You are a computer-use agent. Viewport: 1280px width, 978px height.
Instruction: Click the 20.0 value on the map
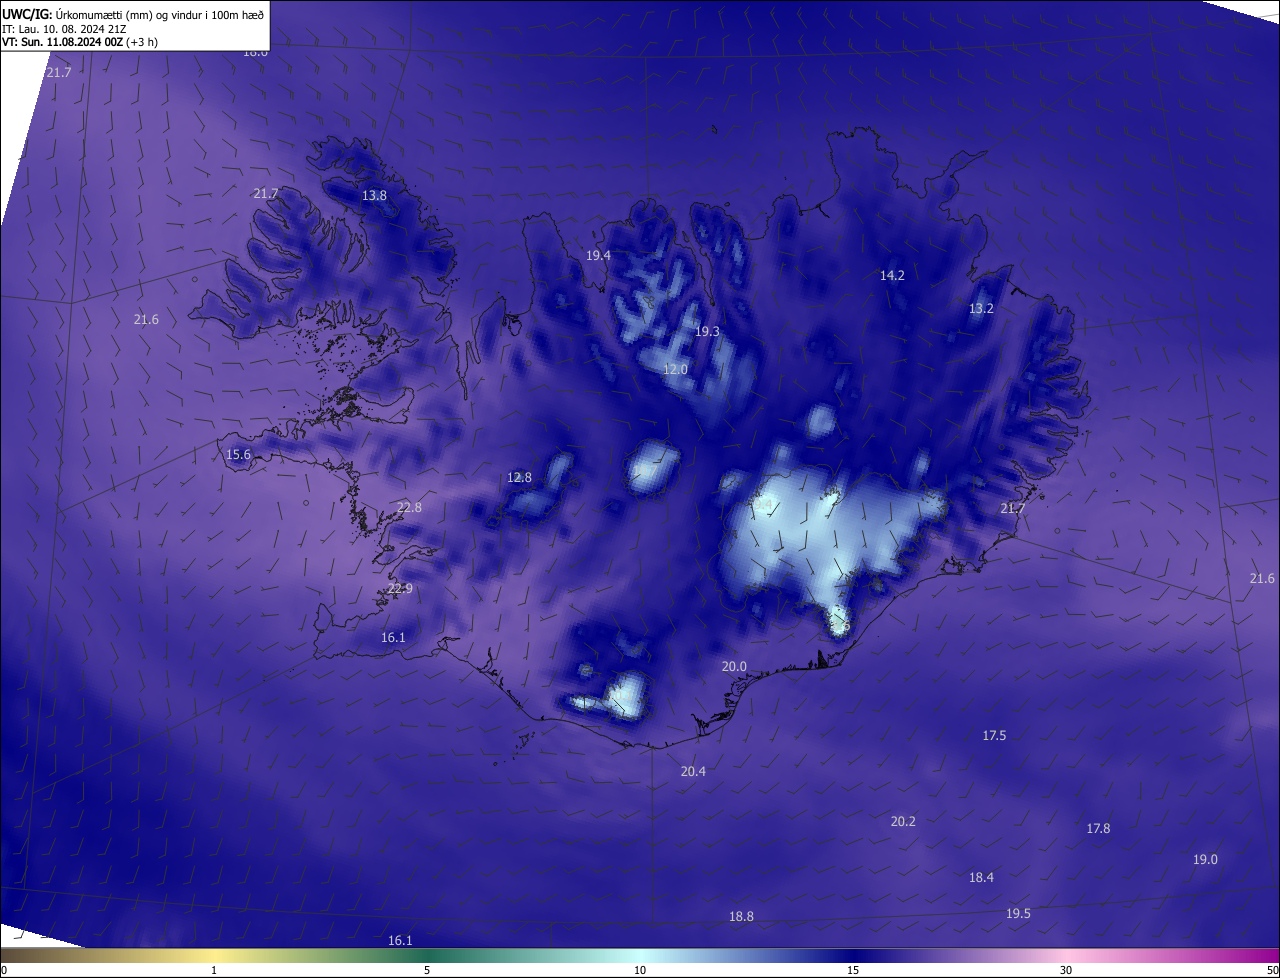click(734, 666)
